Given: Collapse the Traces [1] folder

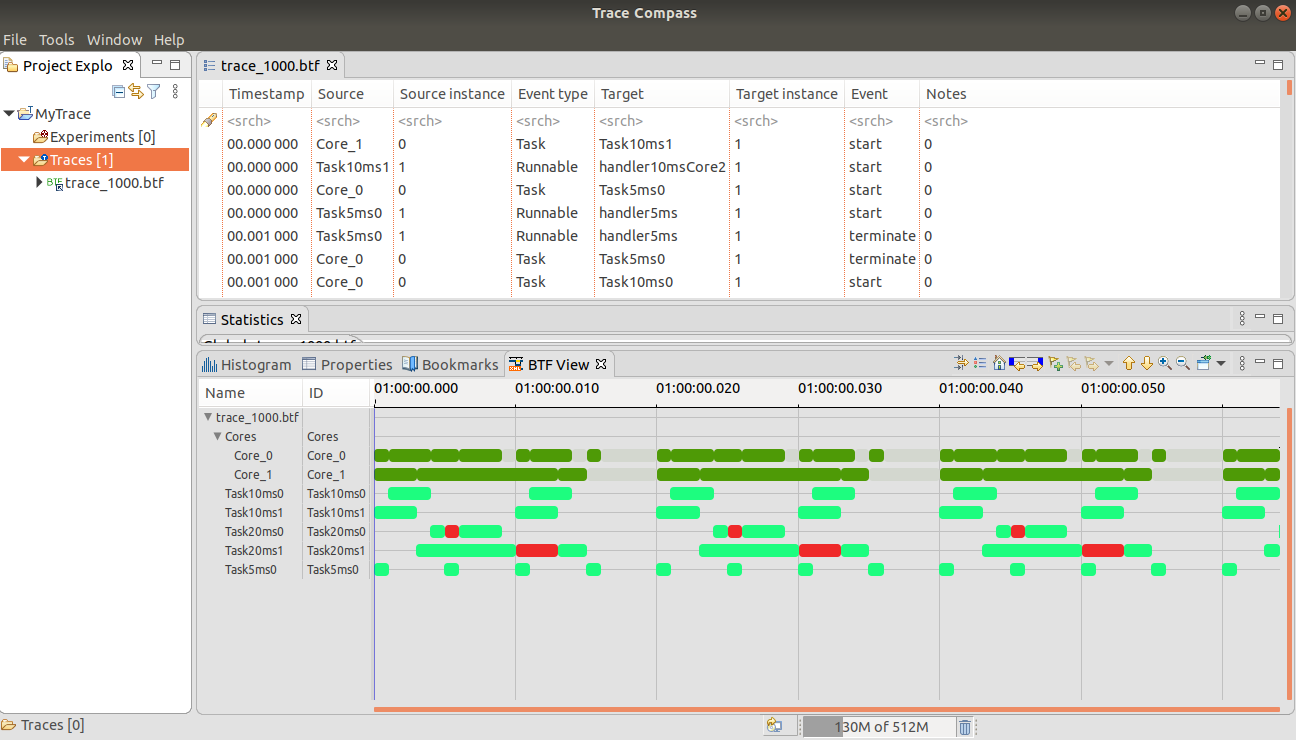Looking at the screenshot, I should click(24, 160).
